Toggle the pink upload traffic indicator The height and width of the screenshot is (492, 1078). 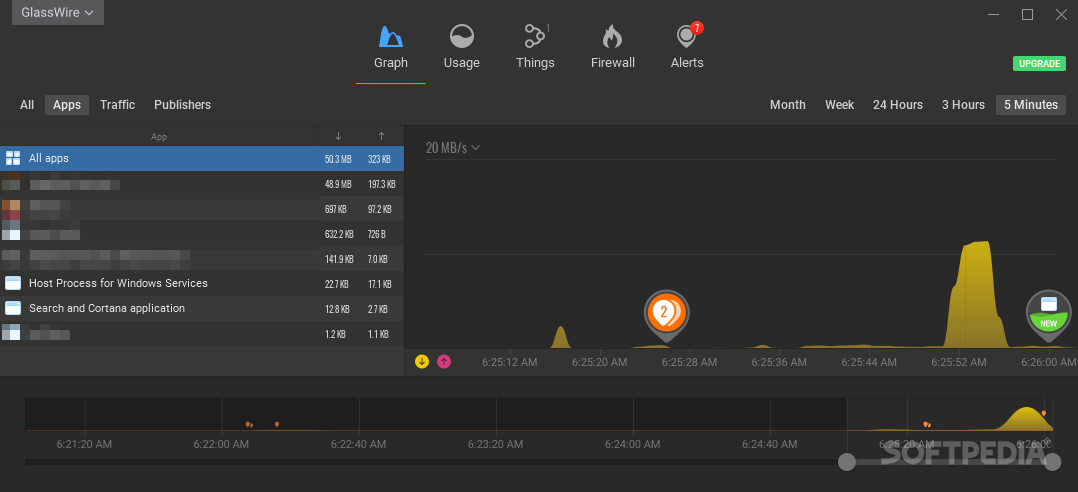(444, 361)
